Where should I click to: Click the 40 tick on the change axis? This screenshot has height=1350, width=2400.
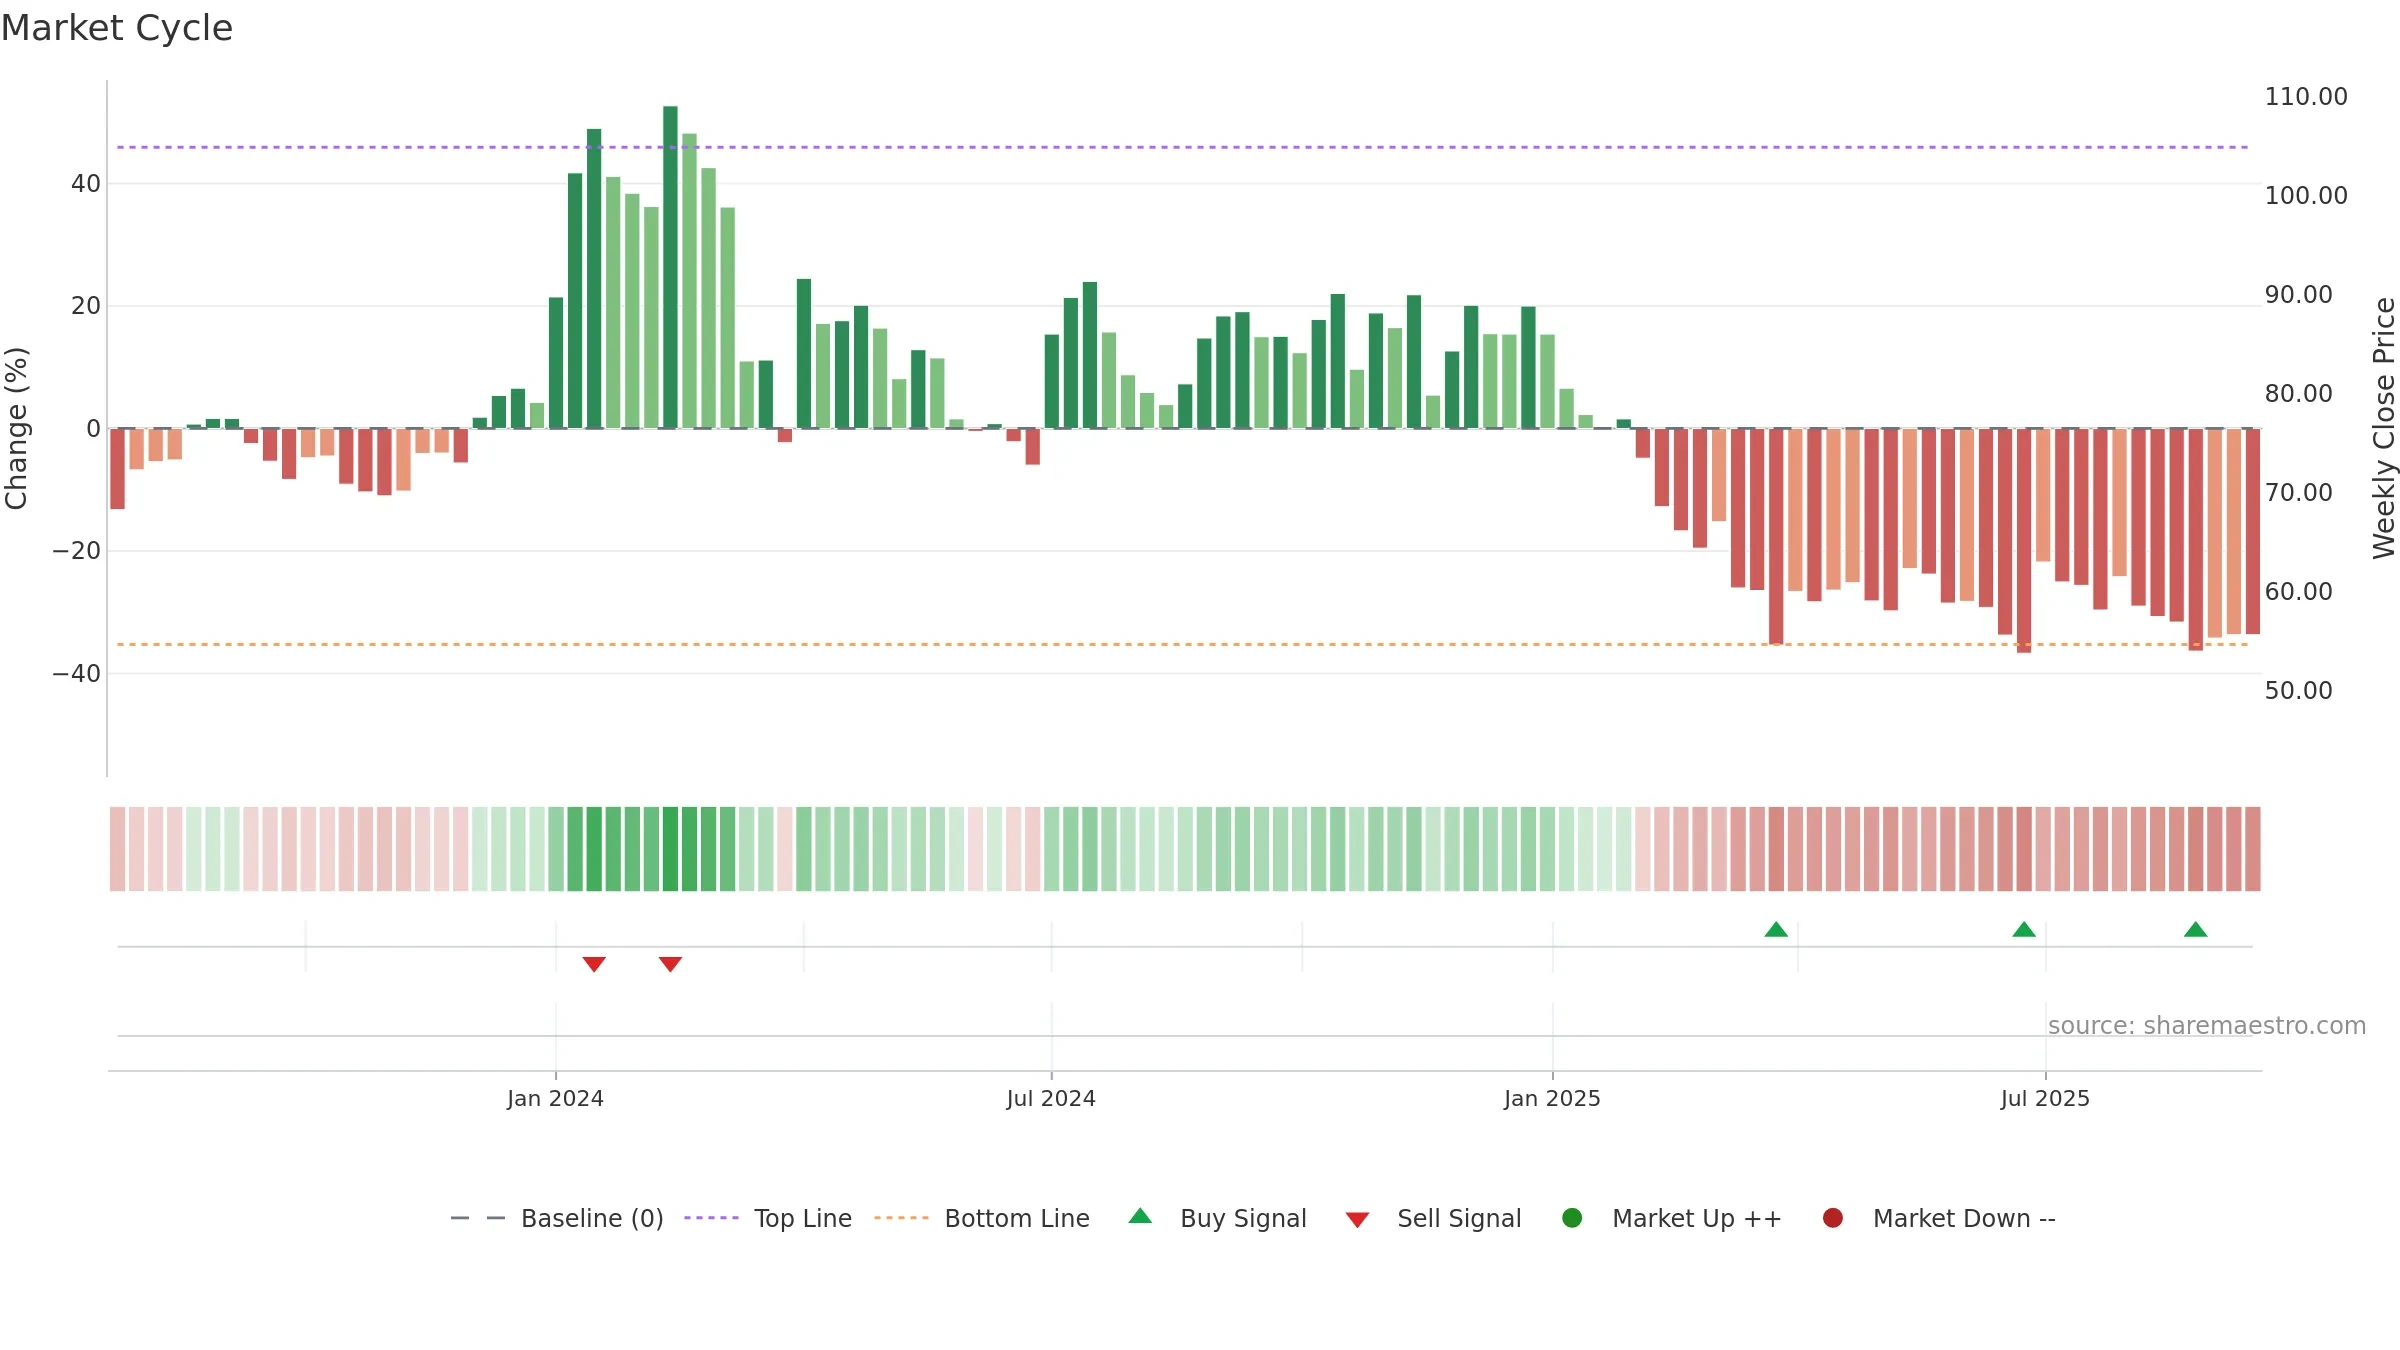coord(86,184)
